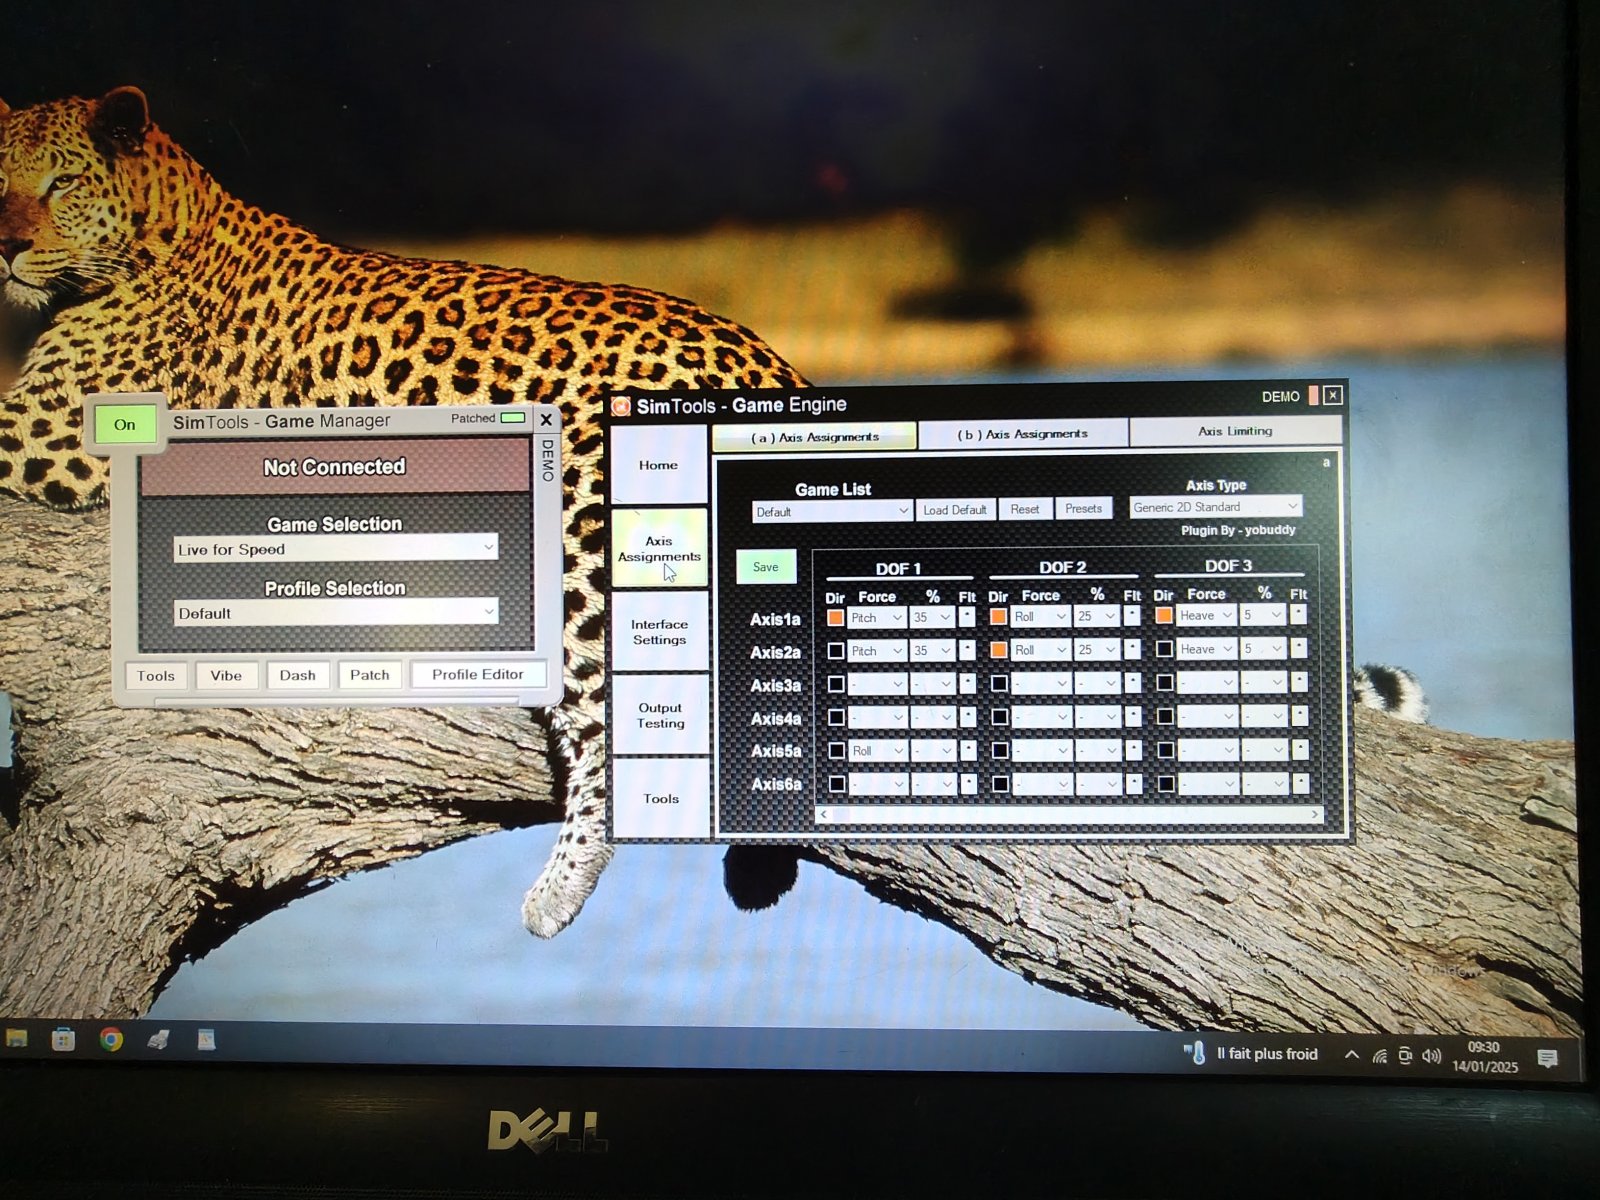The width and height of the screenshot is (1600, 1200).
Task: Launch Google Chrome from the taskbar
Action: (111, 1040)
